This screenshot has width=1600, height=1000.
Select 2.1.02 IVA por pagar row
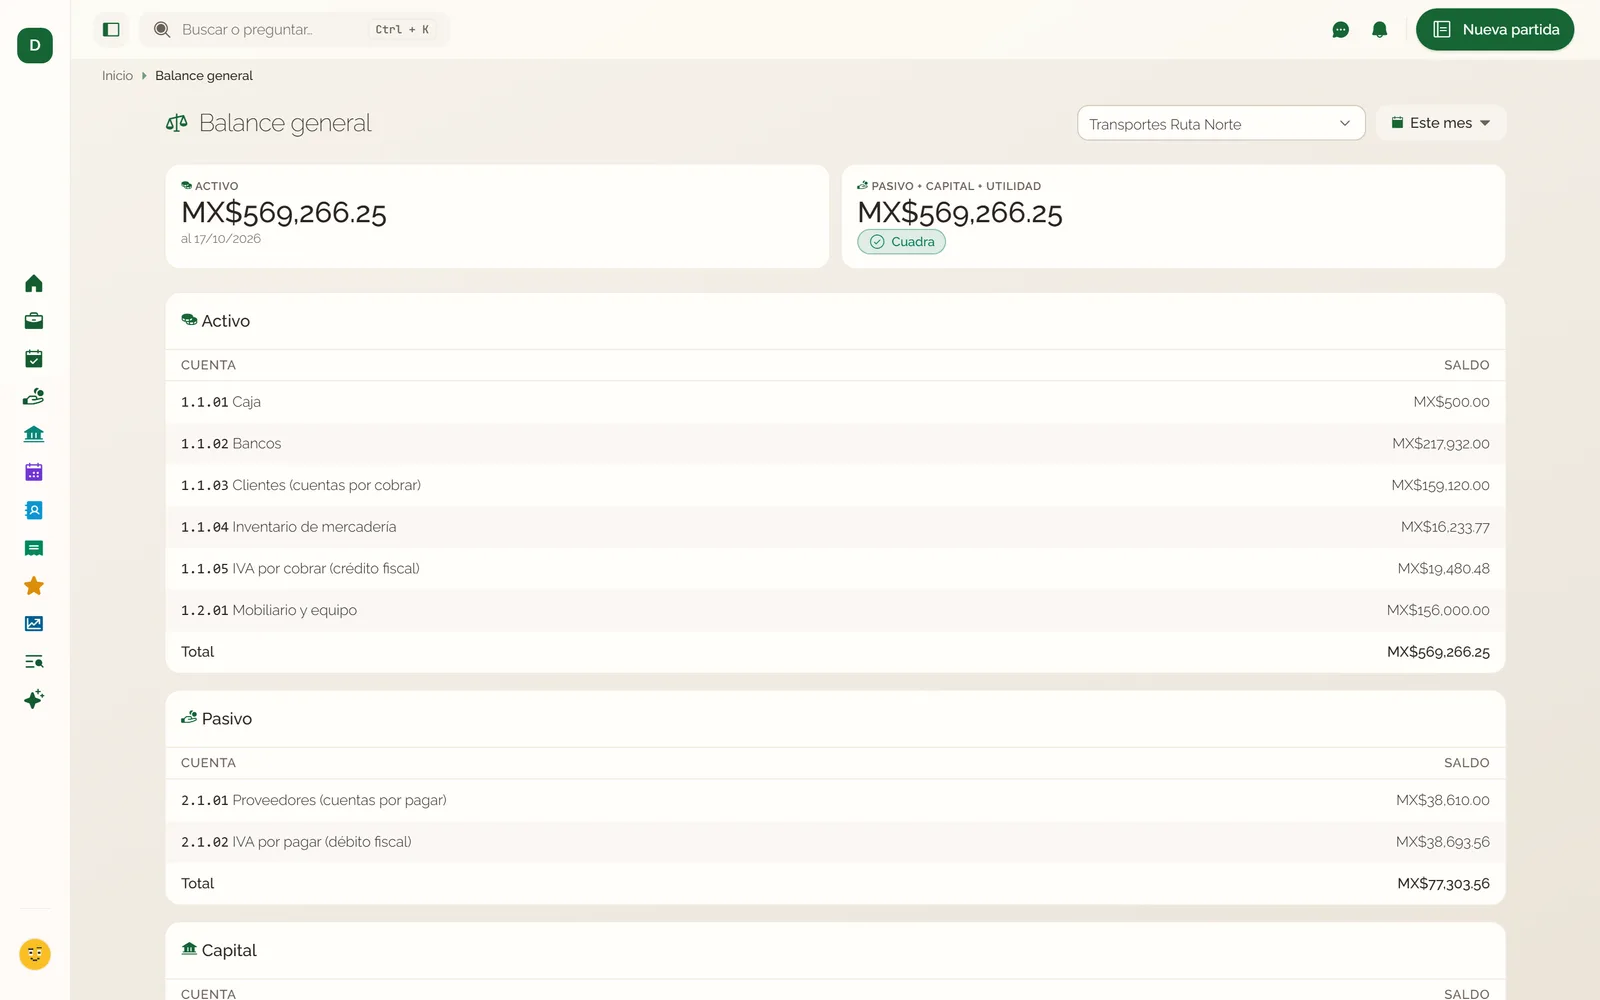pyautogui.click(x=835, y=842)
